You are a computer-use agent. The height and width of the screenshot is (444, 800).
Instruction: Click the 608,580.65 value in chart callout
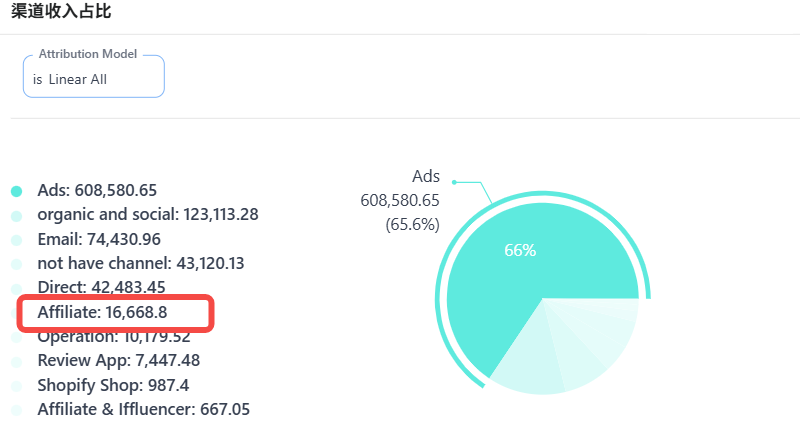(400, 200)
